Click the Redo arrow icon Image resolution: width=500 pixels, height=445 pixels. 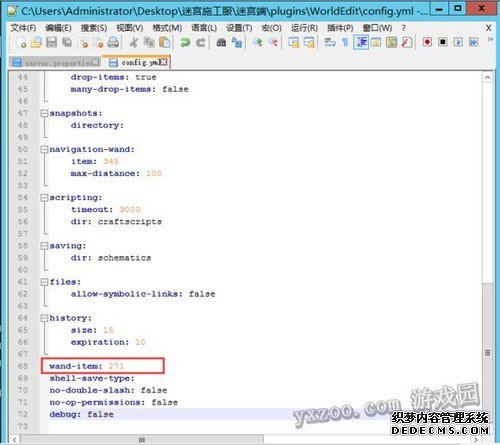point(201,42)
